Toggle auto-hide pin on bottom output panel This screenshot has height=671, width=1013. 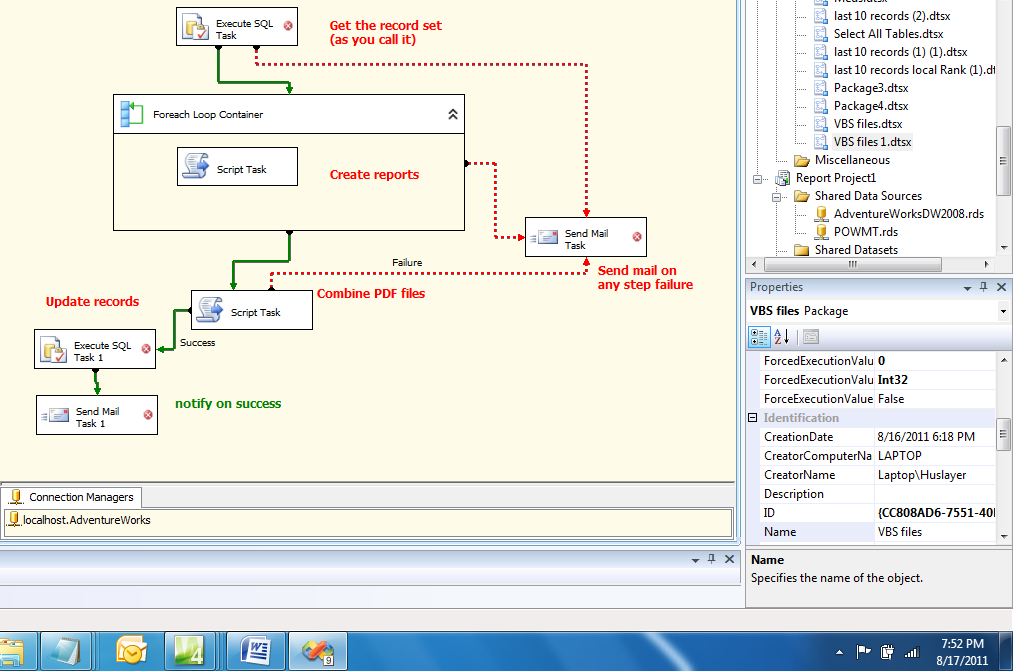coord(713,559)
